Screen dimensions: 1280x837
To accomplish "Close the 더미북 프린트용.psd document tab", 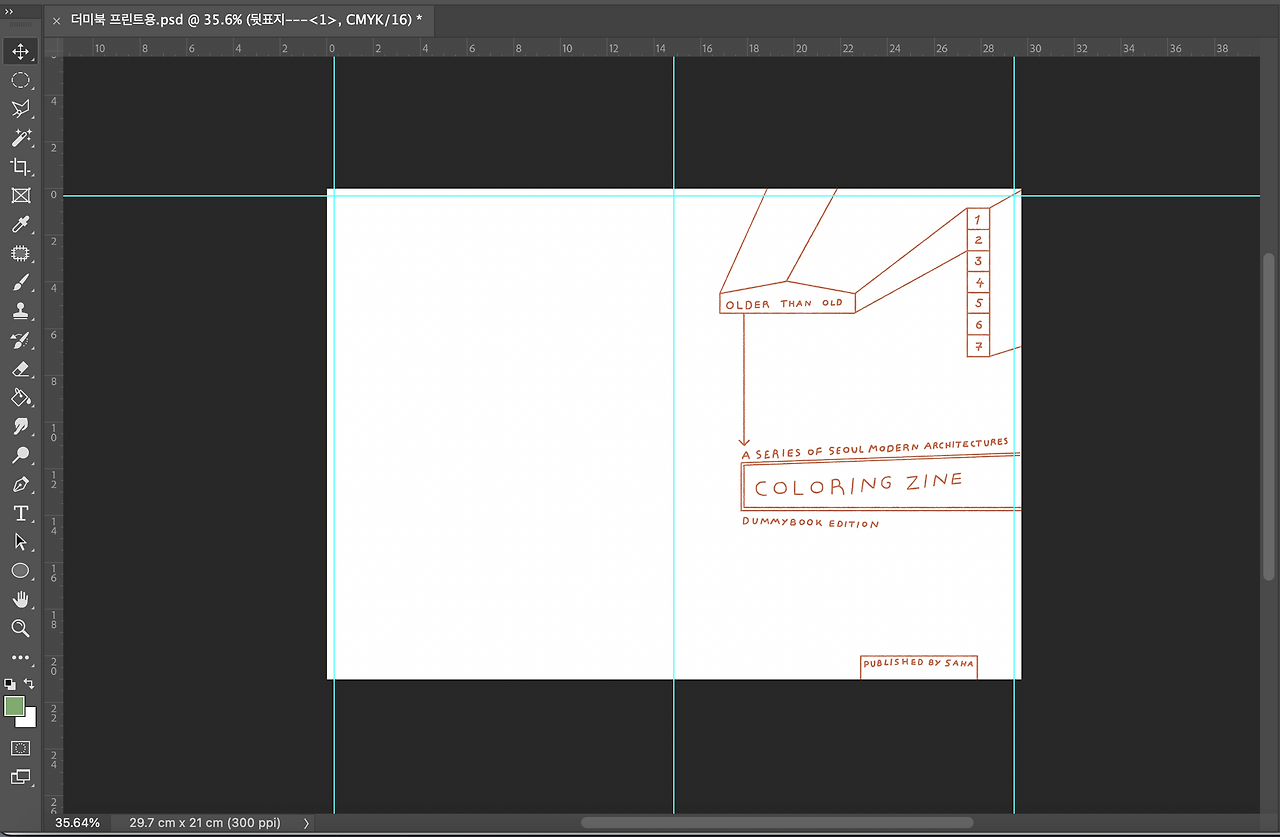I will pyautogui.click(x=56, y=20).
